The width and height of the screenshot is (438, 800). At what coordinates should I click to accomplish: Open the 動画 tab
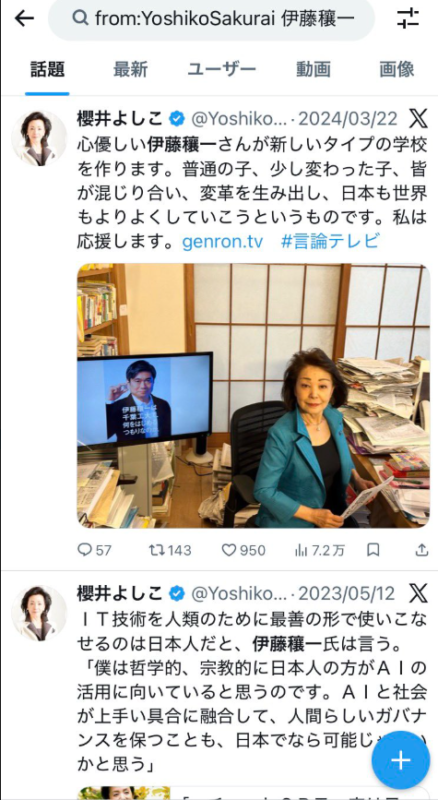pos(313,69)
